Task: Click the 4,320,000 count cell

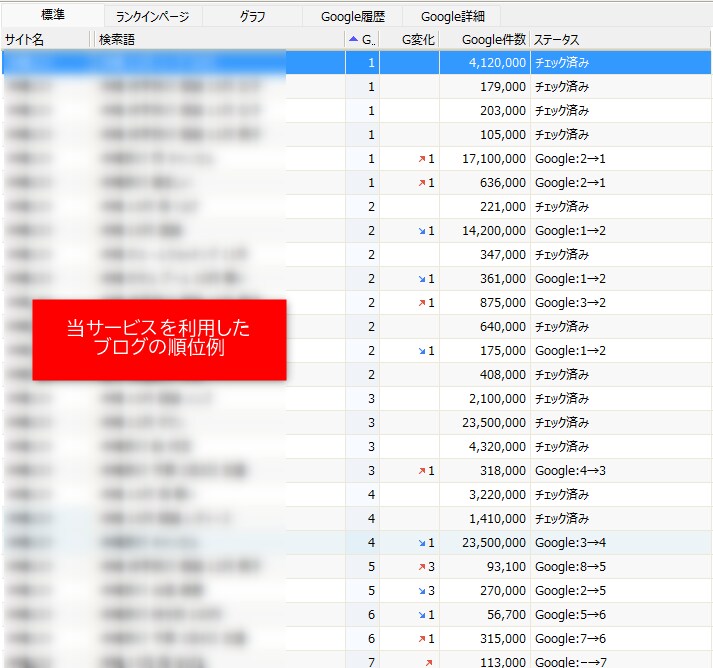Action: tap(485, 447)
